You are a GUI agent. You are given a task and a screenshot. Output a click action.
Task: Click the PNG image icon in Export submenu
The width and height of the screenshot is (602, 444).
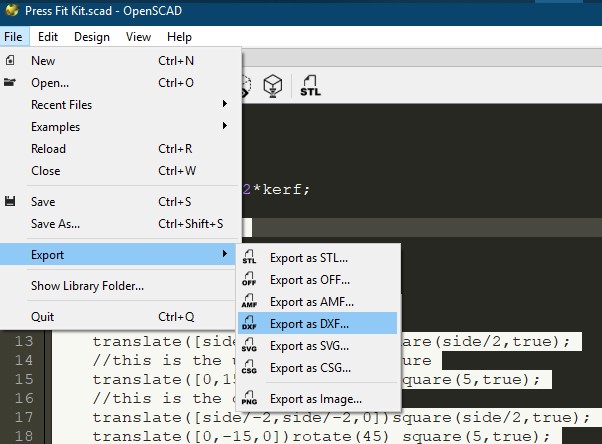[249, 398]
